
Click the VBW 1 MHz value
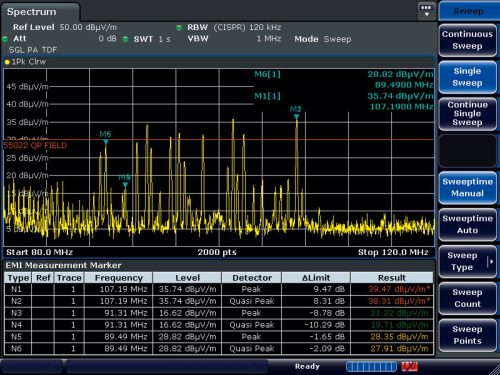point(269,39)
